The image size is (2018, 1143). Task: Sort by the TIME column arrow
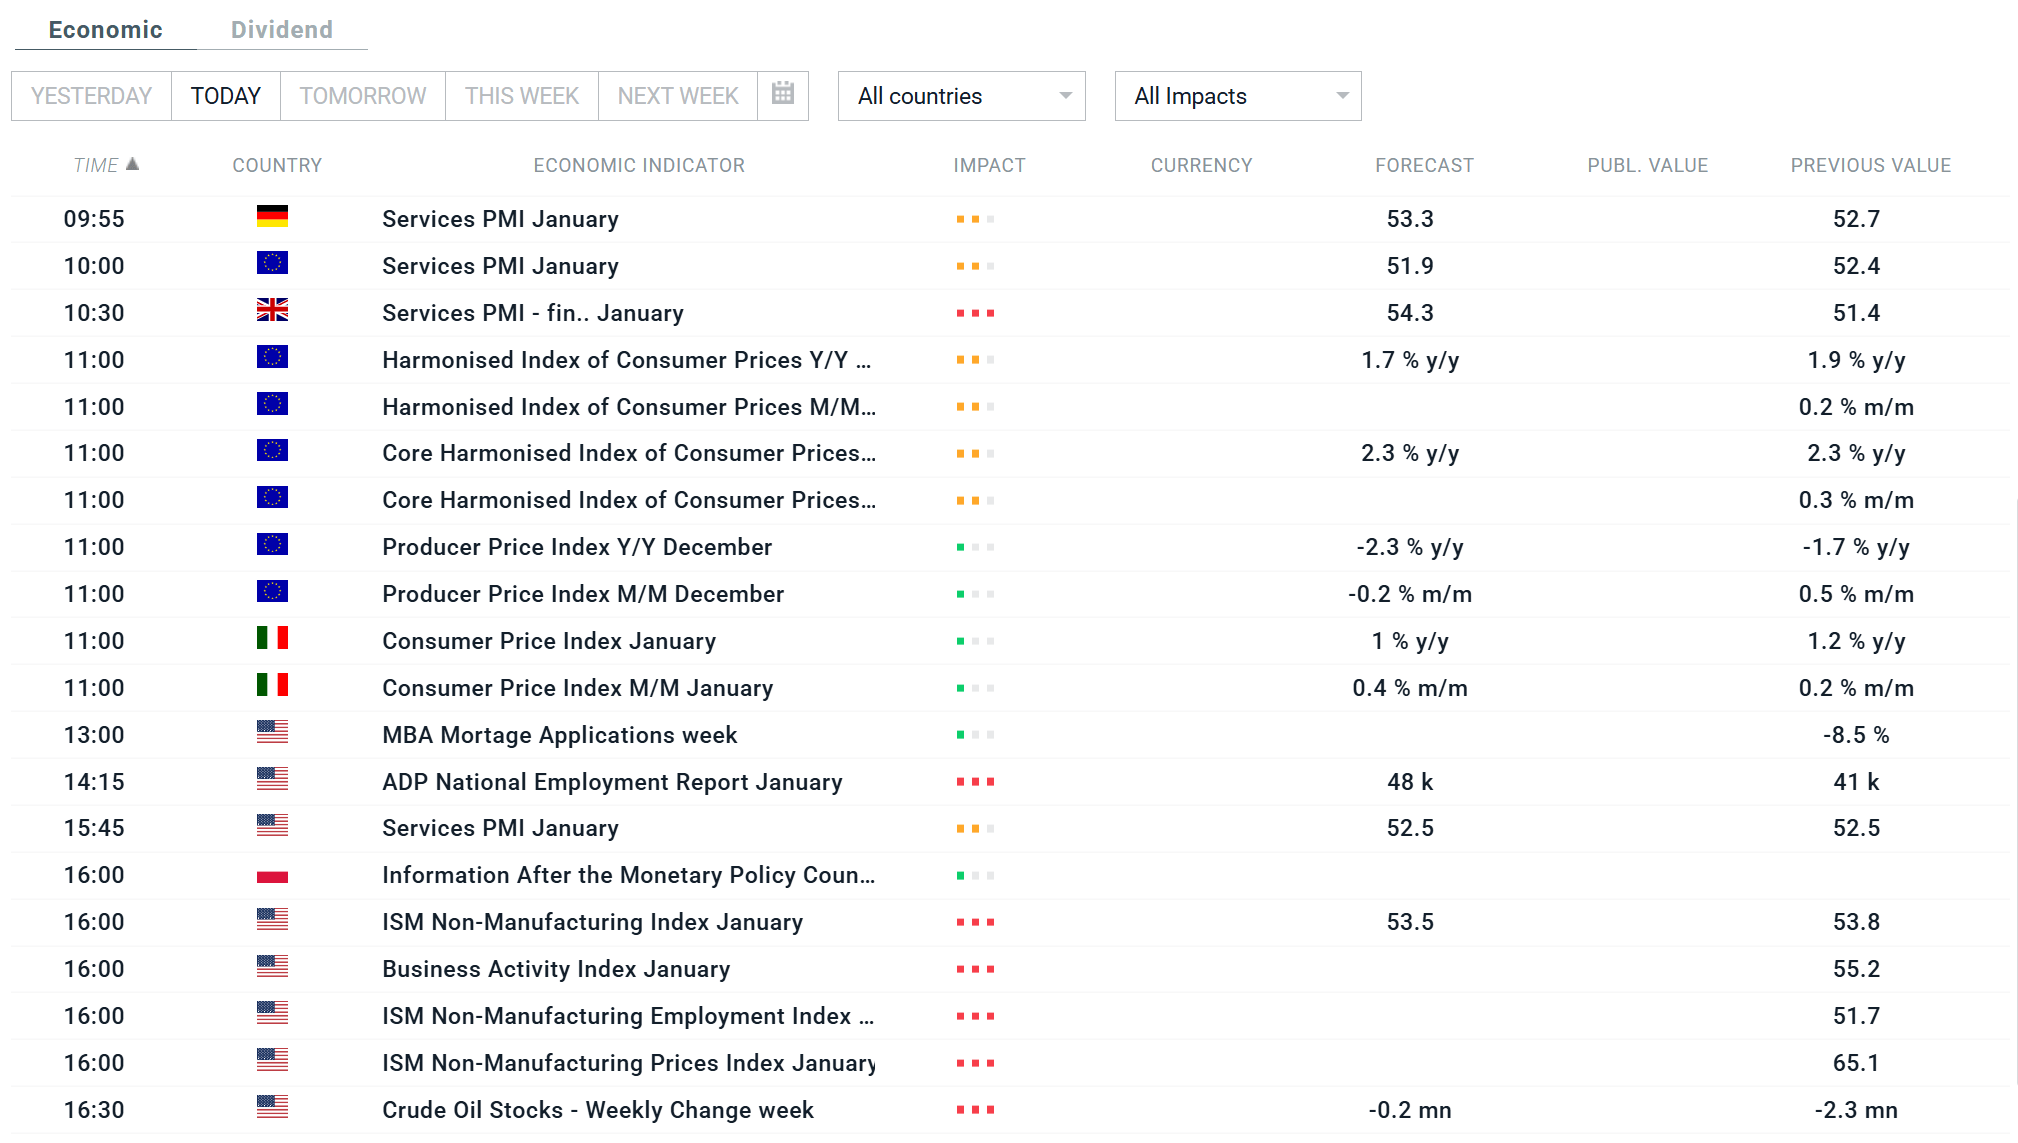132,164
